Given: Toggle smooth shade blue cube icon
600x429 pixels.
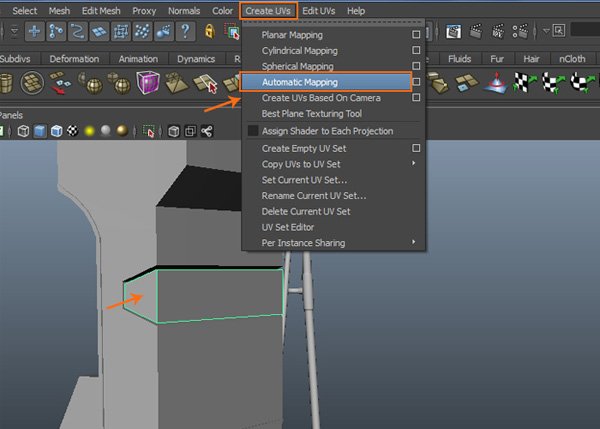Looking at the screenshot, I should 40,131.
